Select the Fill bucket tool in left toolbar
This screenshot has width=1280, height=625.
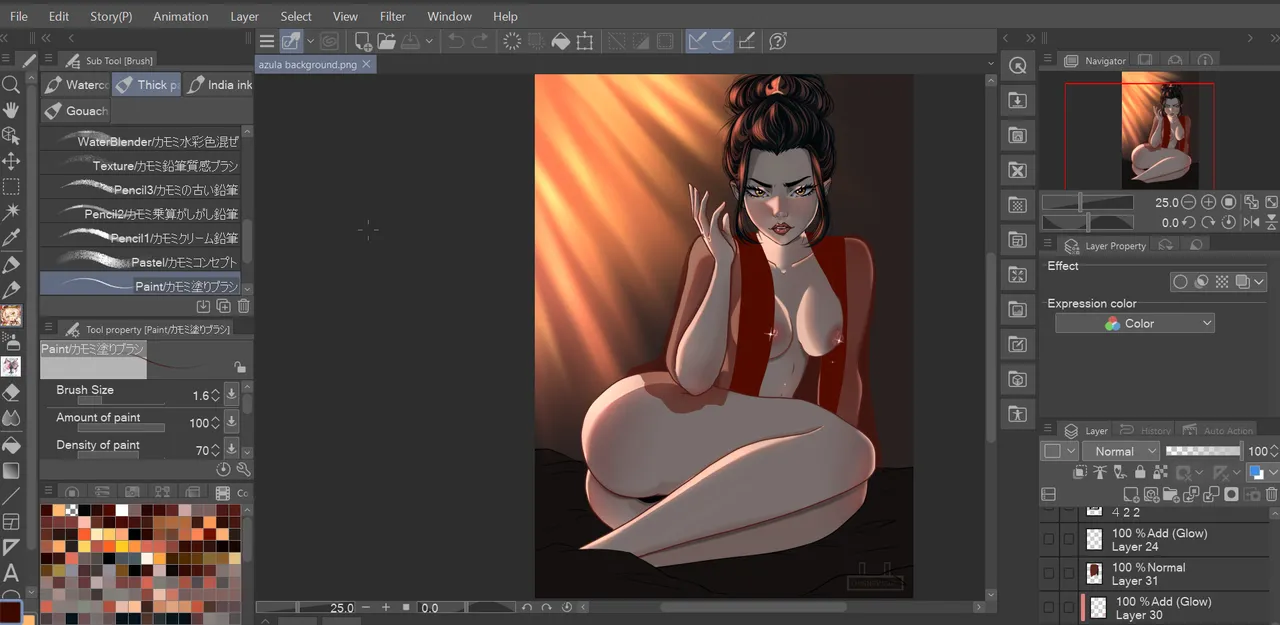pyautogui.click(x=11, y=444)
